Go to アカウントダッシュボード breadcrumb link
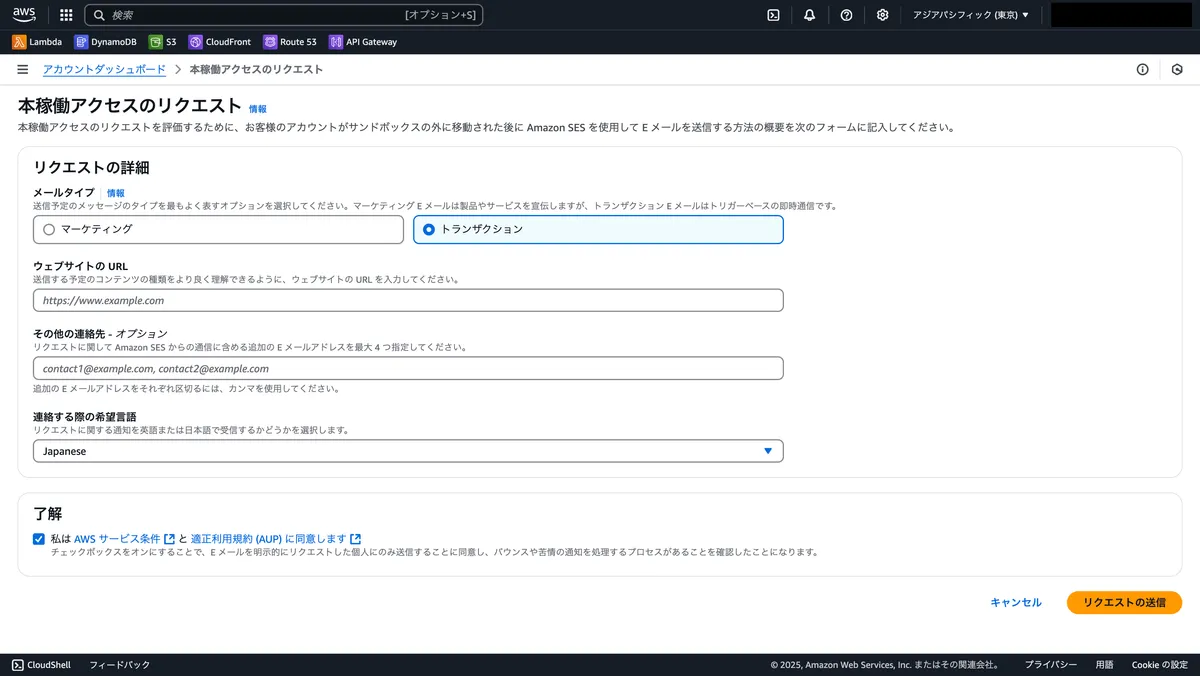 (104, 70)
